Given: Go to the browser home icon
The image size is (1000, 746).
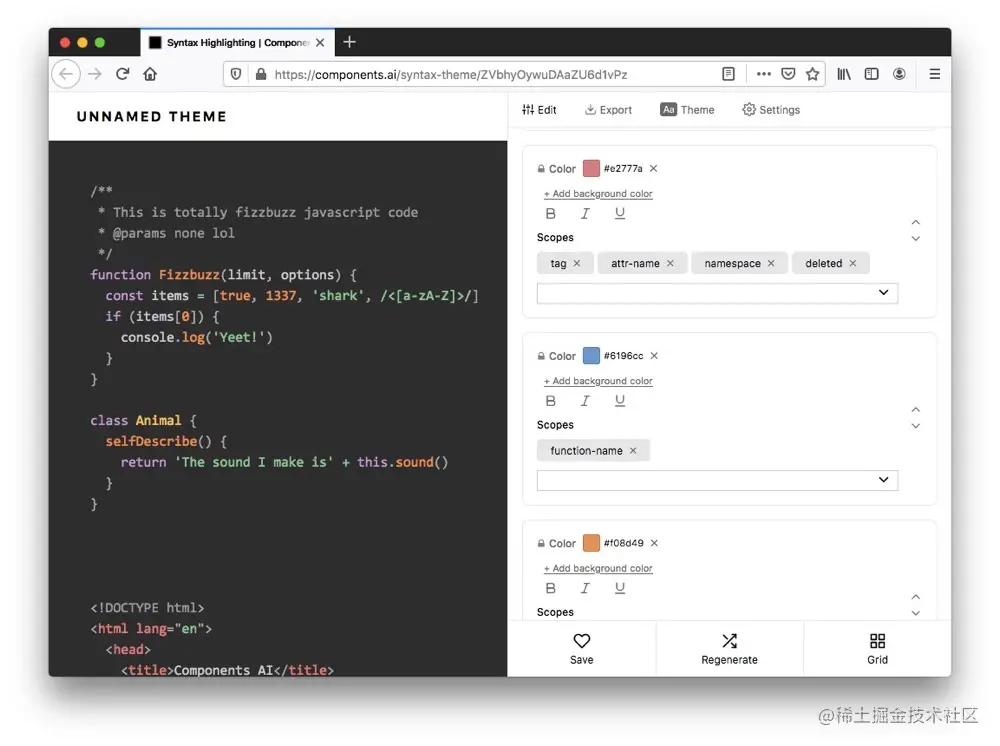Looking at the screenshot, I should (150, 74).
